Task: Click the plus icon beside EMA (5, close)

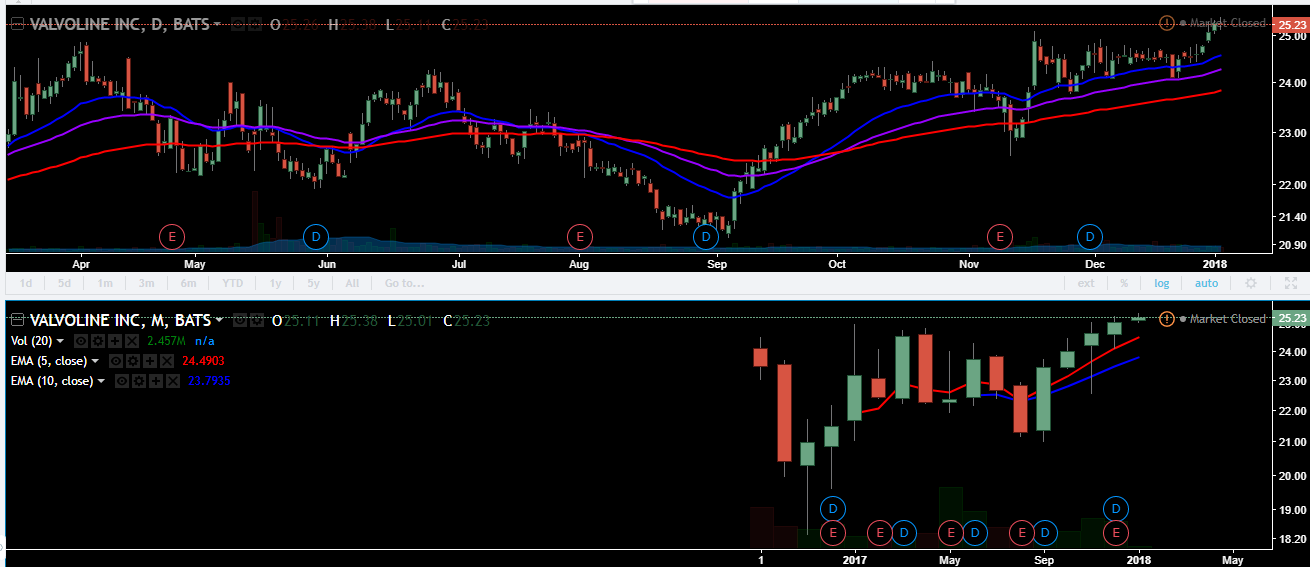Action: coord(150,361)
